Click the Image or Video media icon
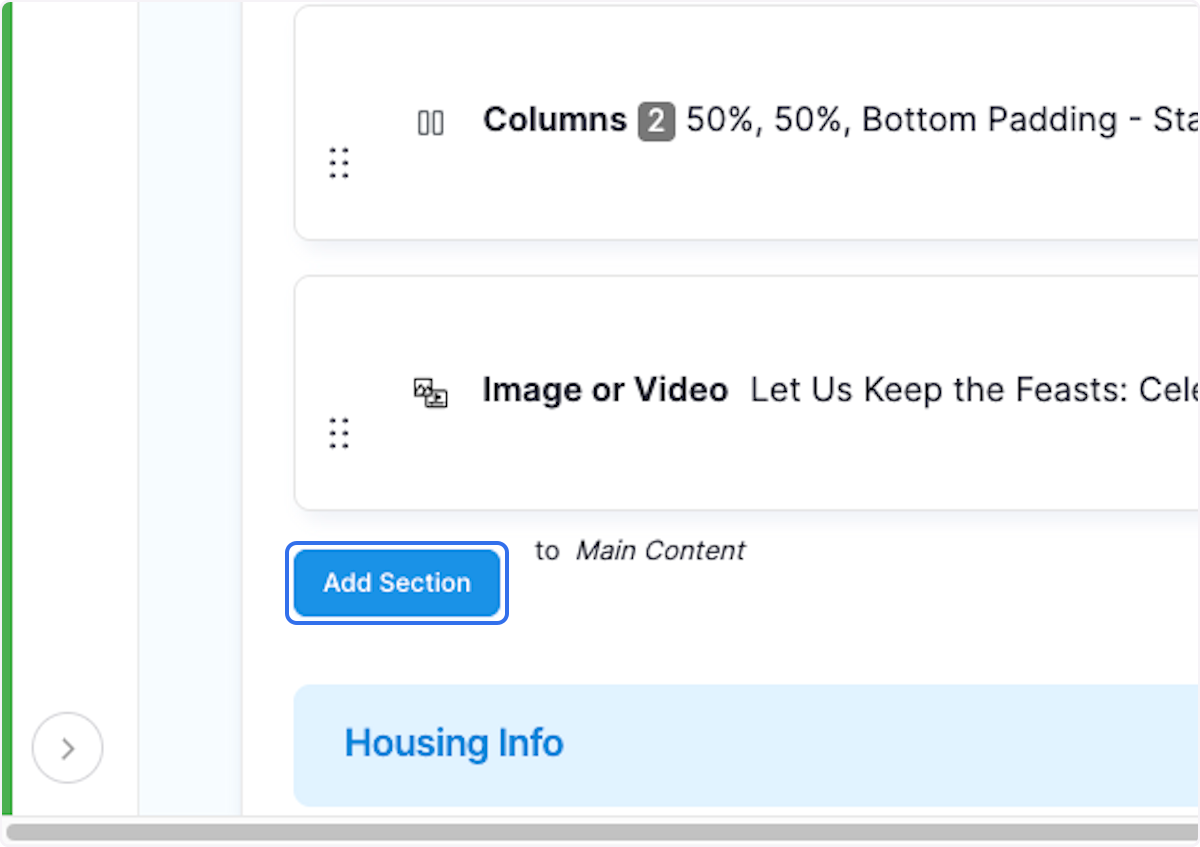The image size is (1200, 847). point(430,392)
